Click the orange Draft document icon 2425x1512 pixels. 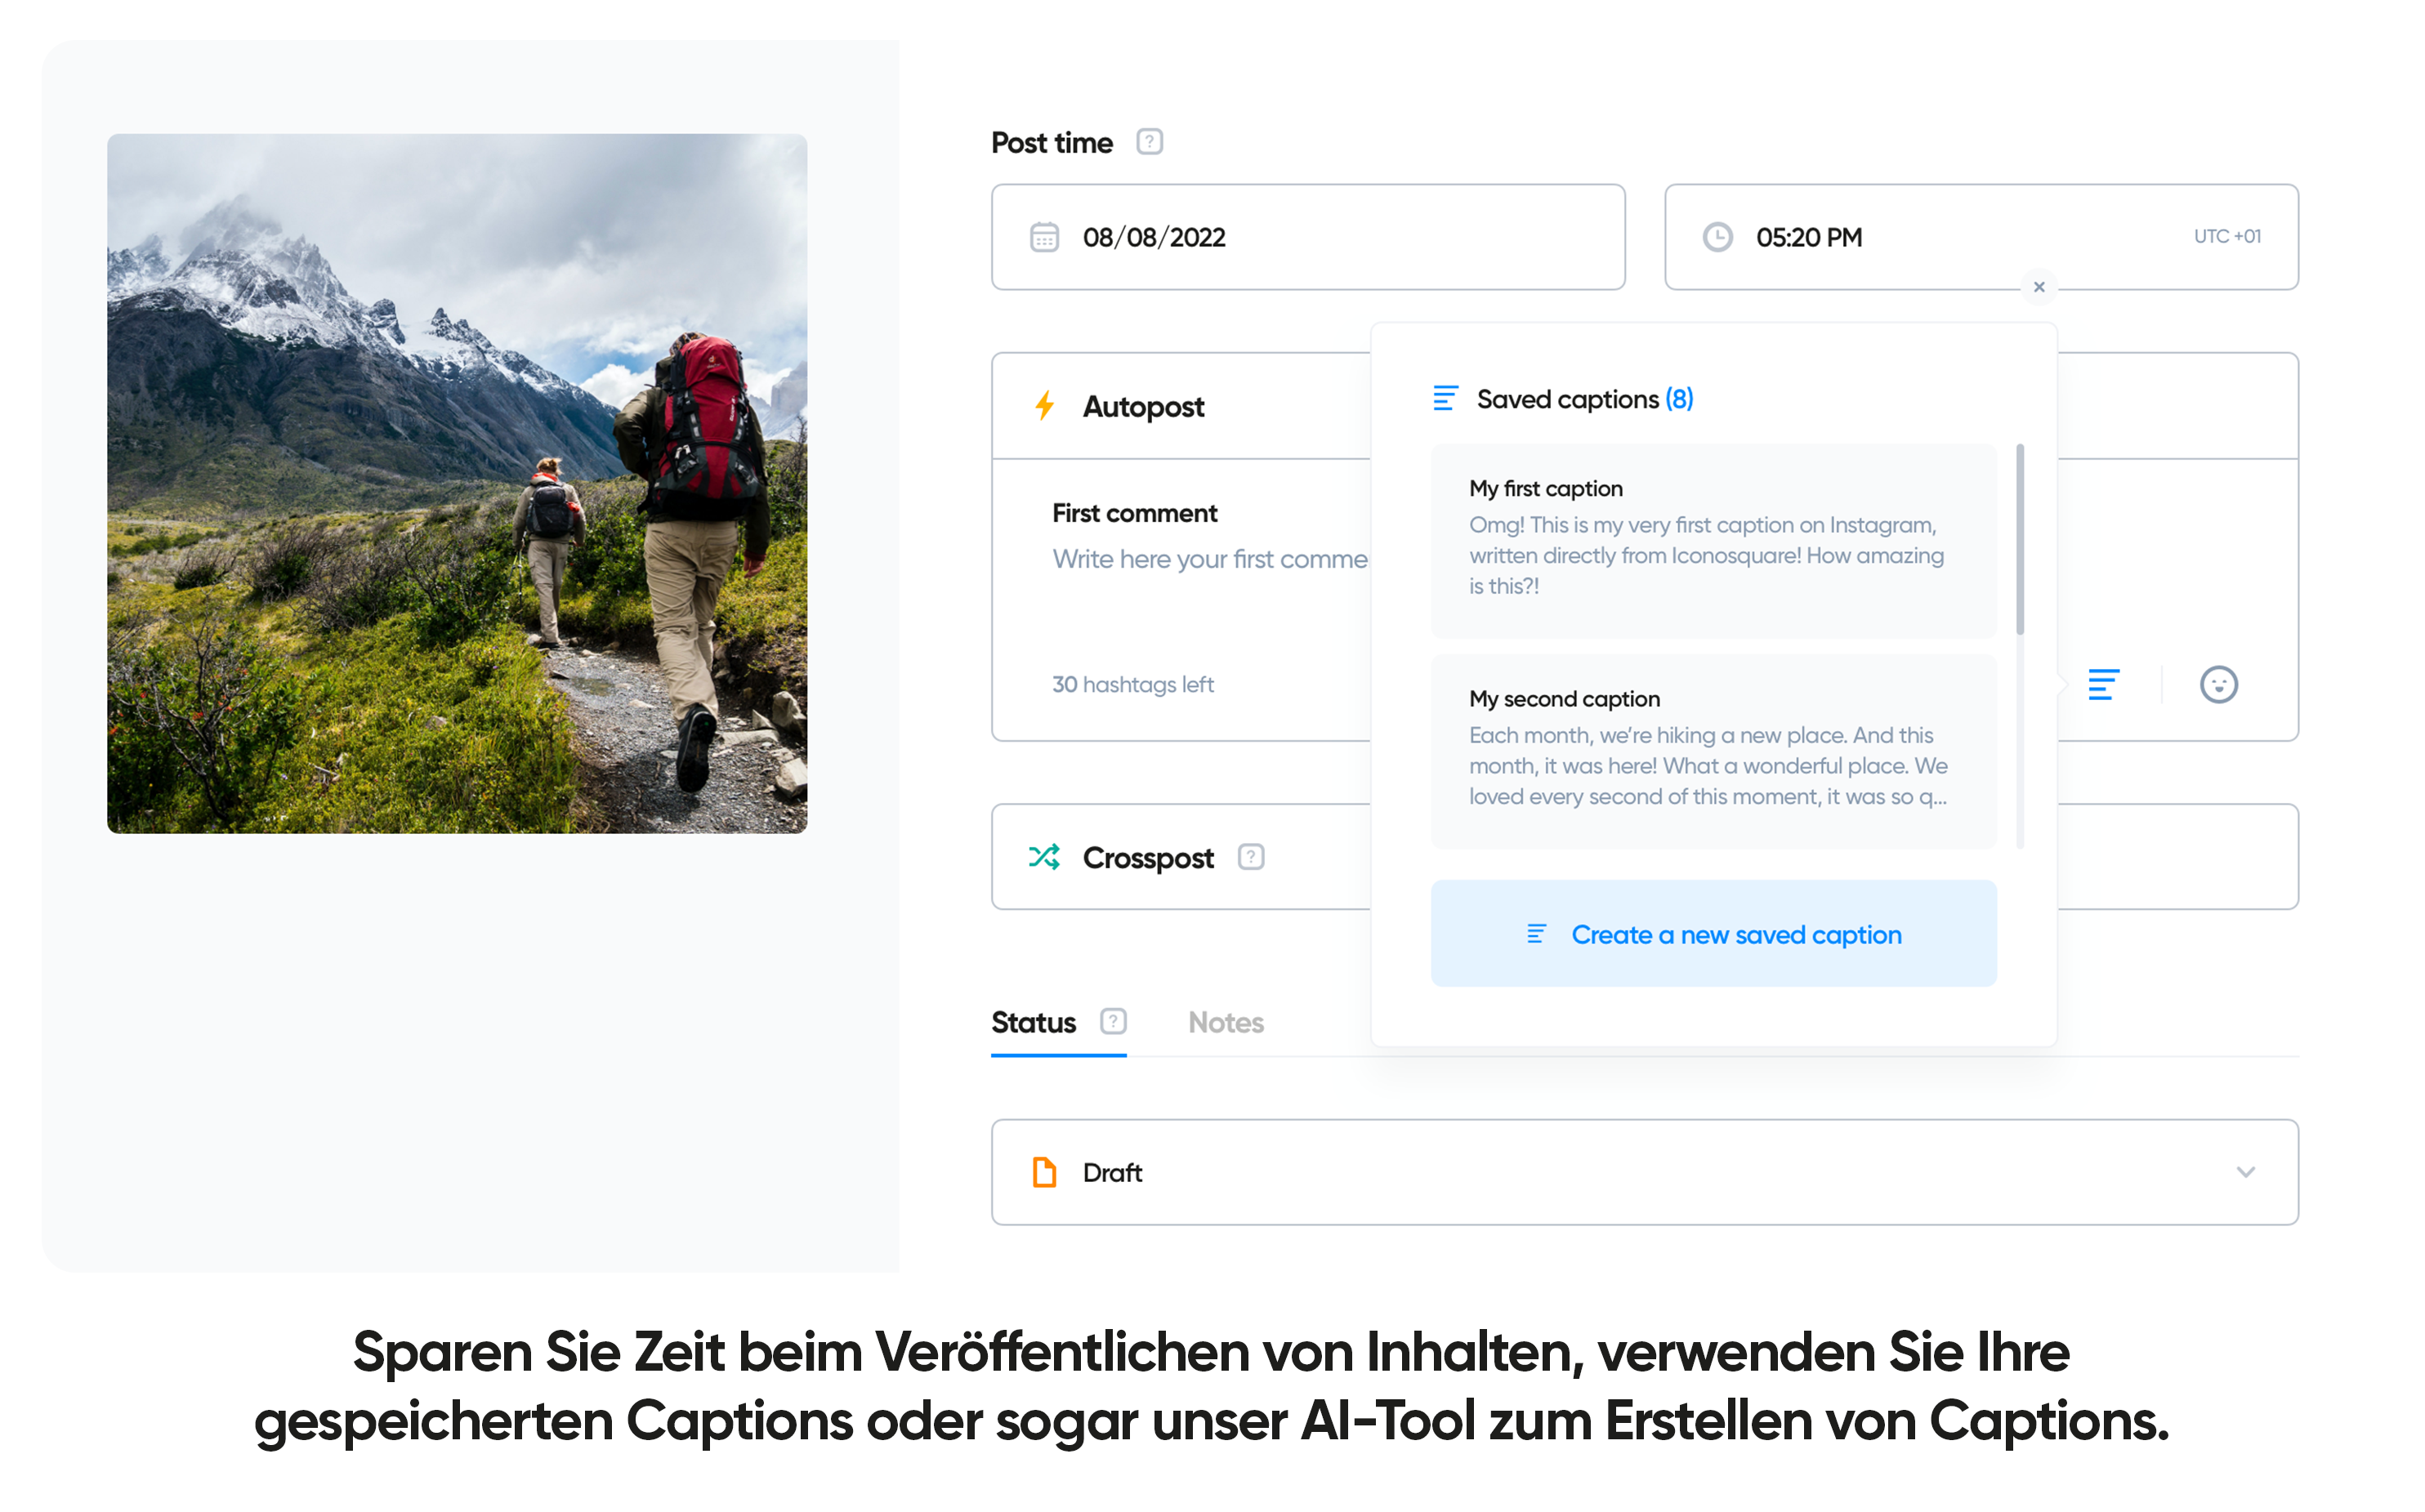(x=1043, y=1172)
